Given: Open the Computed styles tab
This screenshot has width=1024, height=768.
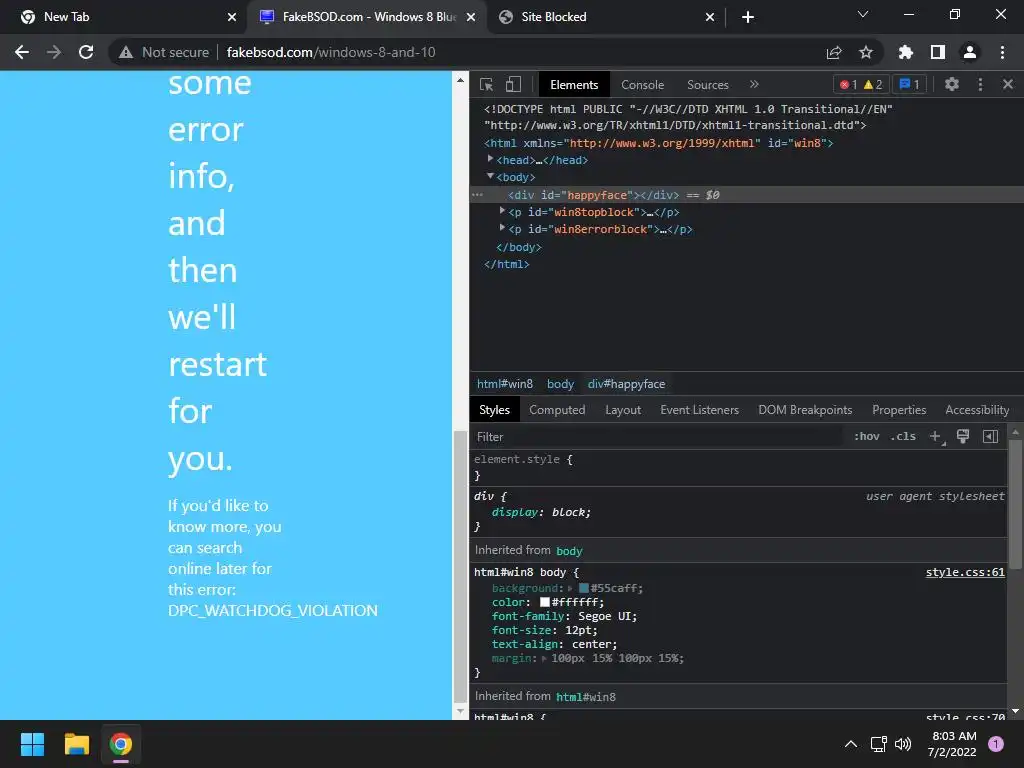Looking at the screenshot, I should (557, 410).
